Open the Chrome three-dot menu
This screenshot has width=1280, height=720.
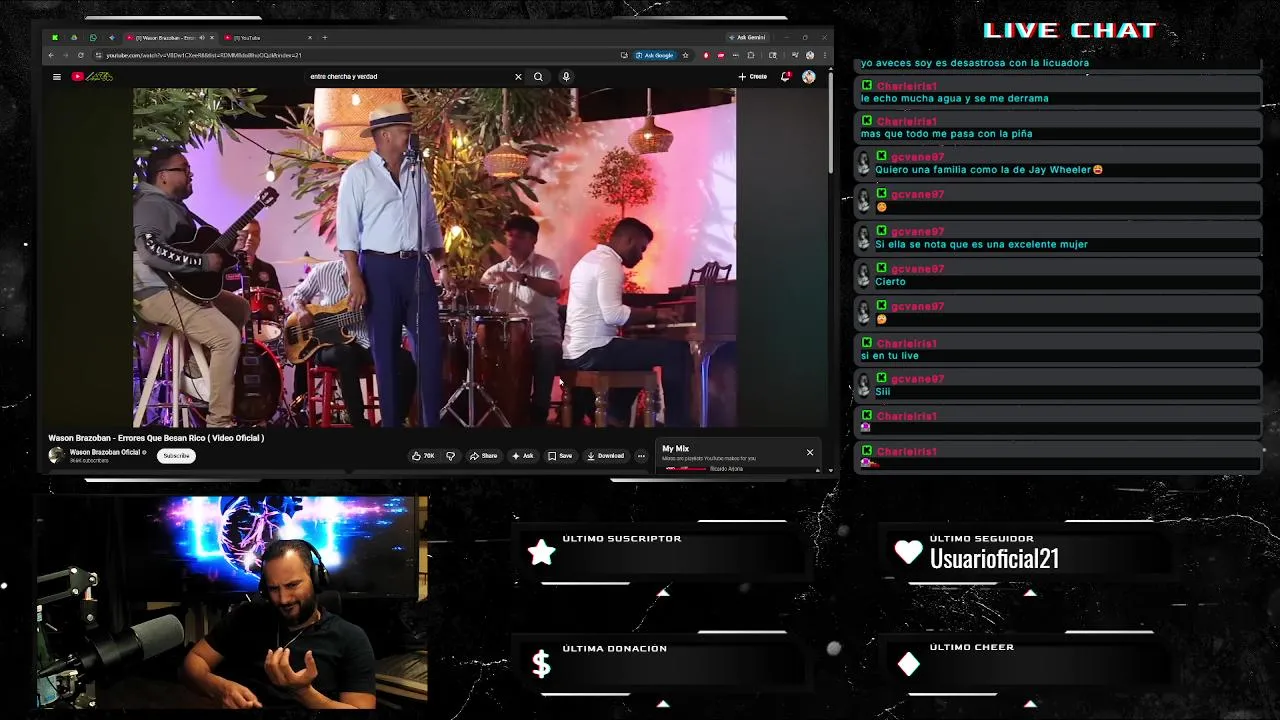point(825,55)
